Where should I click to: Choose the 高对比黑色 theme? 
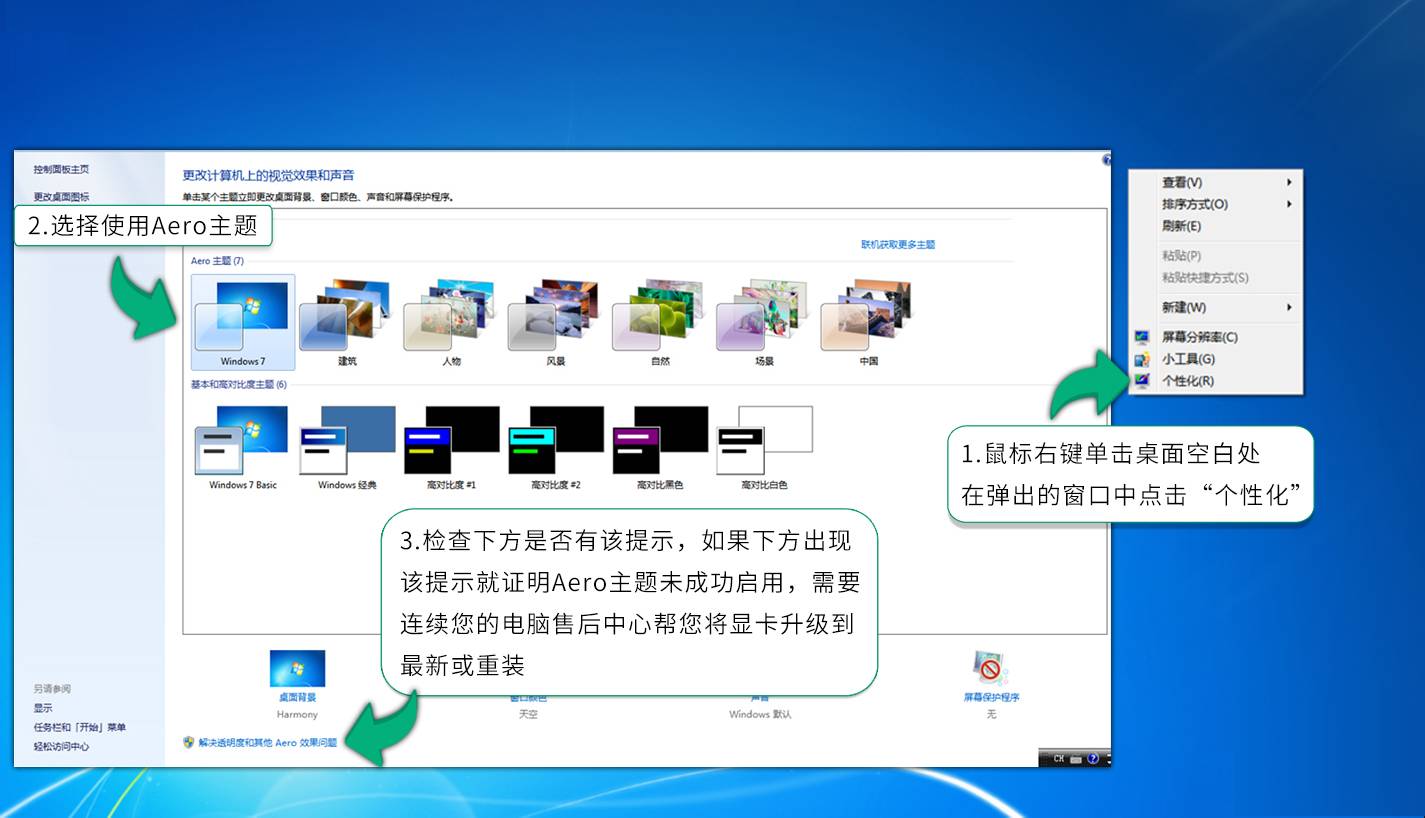(660, 447)
